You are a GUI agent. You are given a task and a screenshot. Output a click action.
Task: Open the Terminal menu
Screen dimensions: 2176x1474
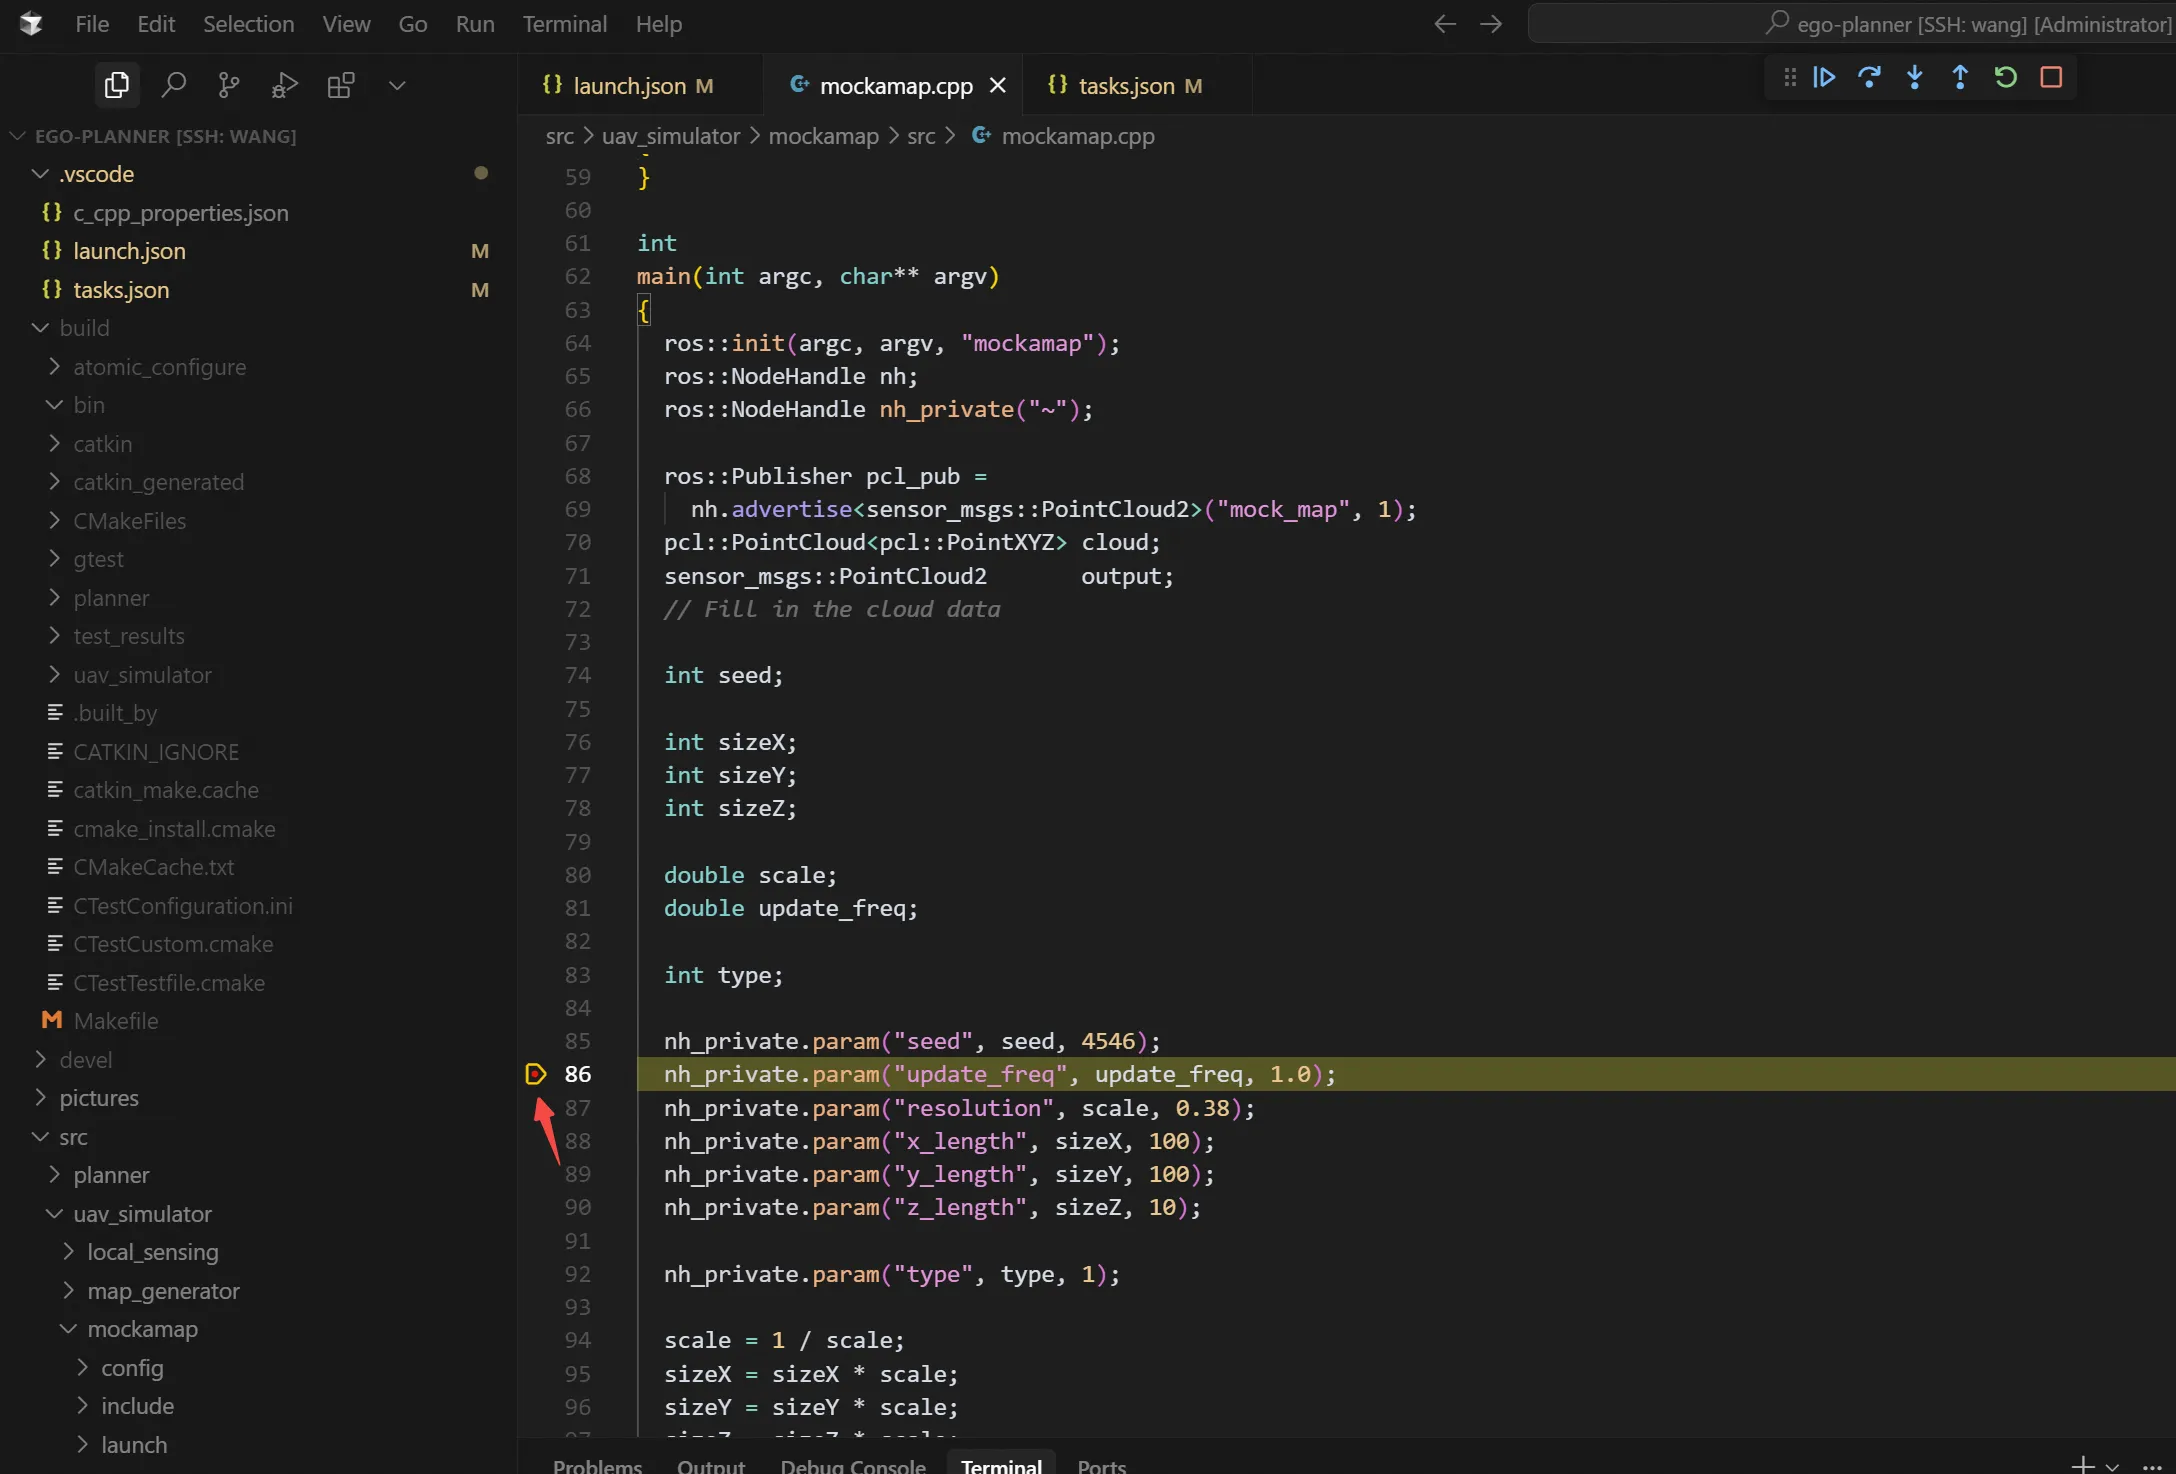[564, 24]
